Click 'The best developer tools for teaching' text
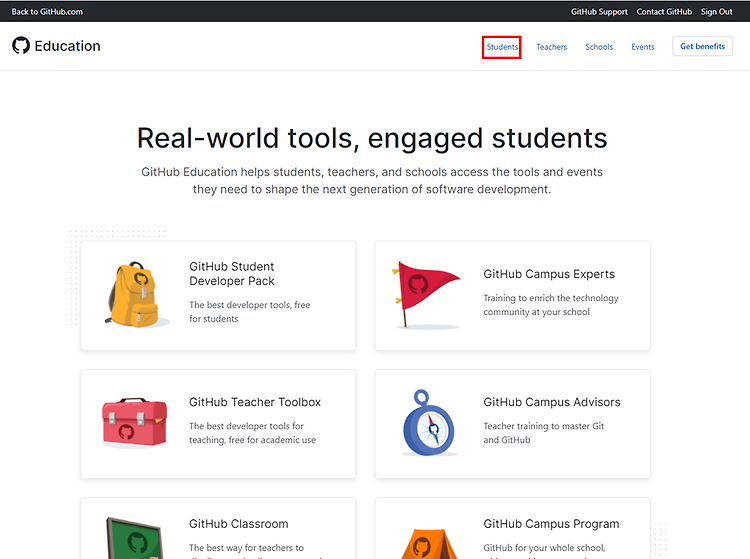The height and width of the screenshot is (559, 750). 253,433
